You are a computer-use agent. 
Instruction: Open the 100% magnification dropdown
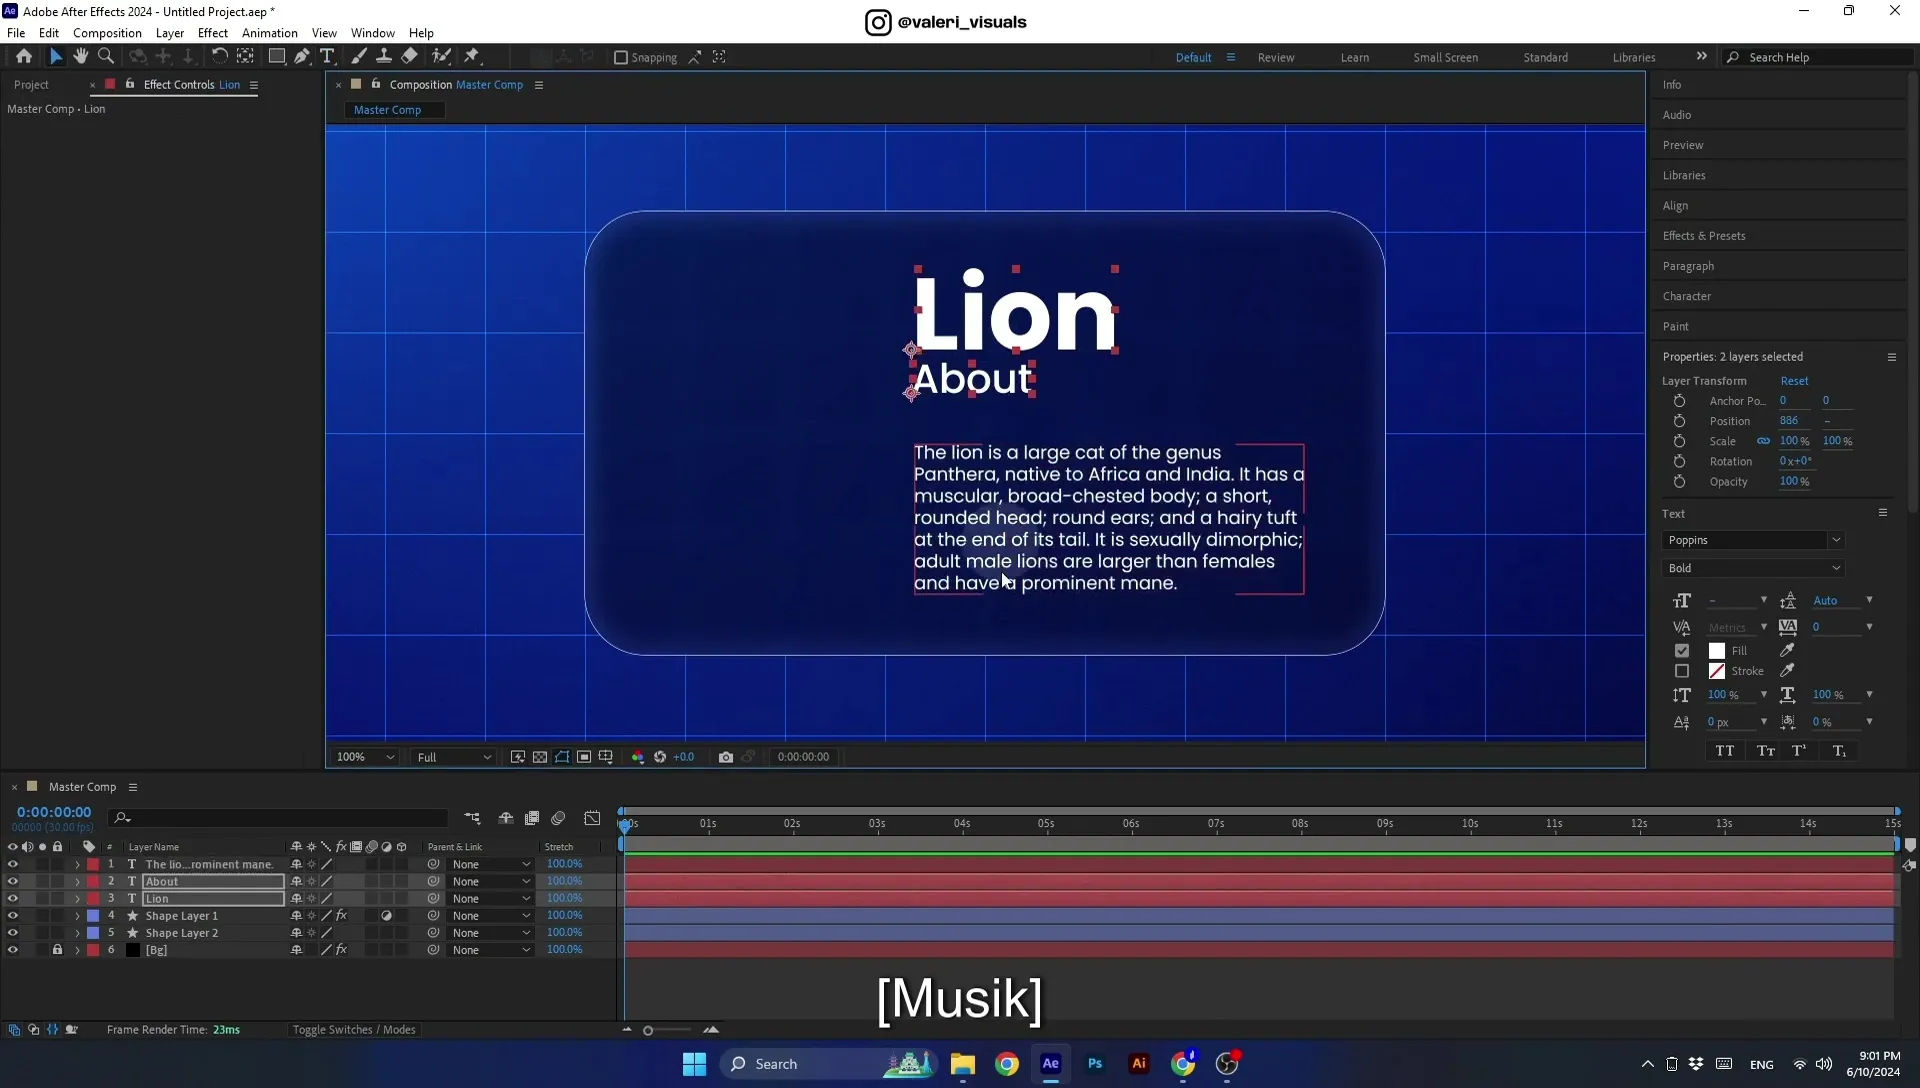(x=365, y=757)
